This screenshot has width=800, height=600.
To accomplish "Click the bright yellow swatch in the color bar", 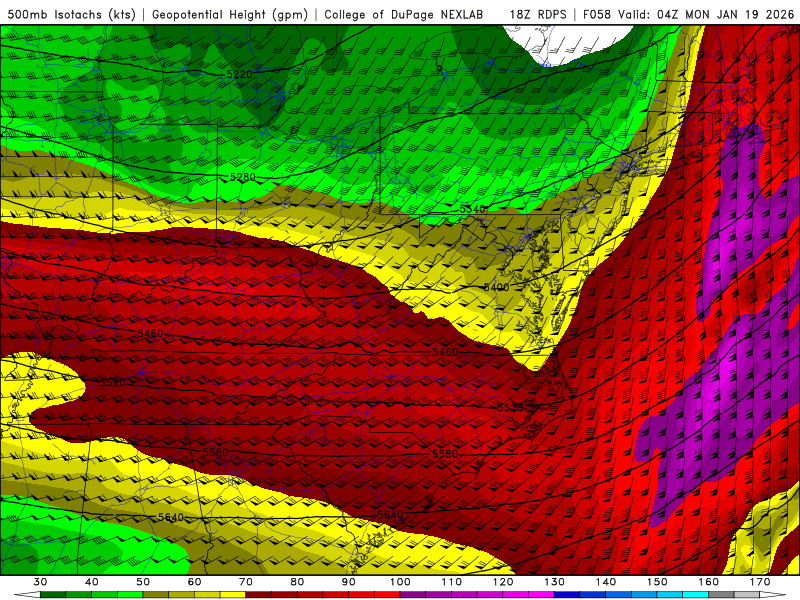I will [233, 593].
